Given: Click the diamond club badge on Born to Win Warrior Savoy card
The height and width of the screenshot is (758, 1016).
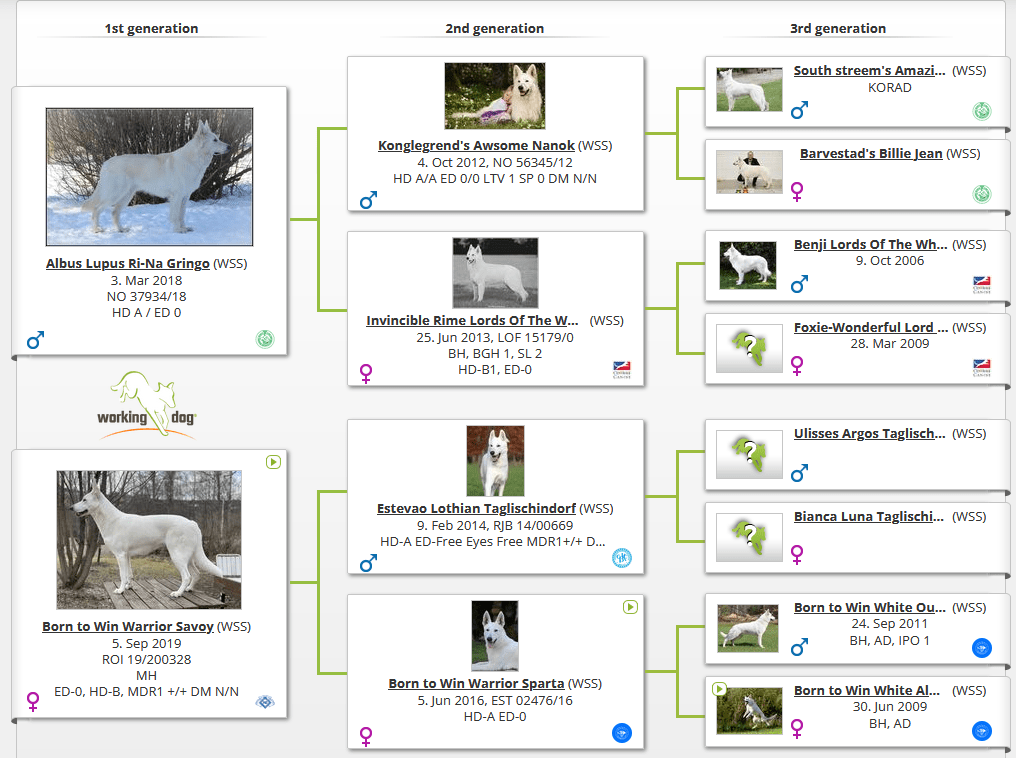Looking at the screenshot, I should 264,702.
